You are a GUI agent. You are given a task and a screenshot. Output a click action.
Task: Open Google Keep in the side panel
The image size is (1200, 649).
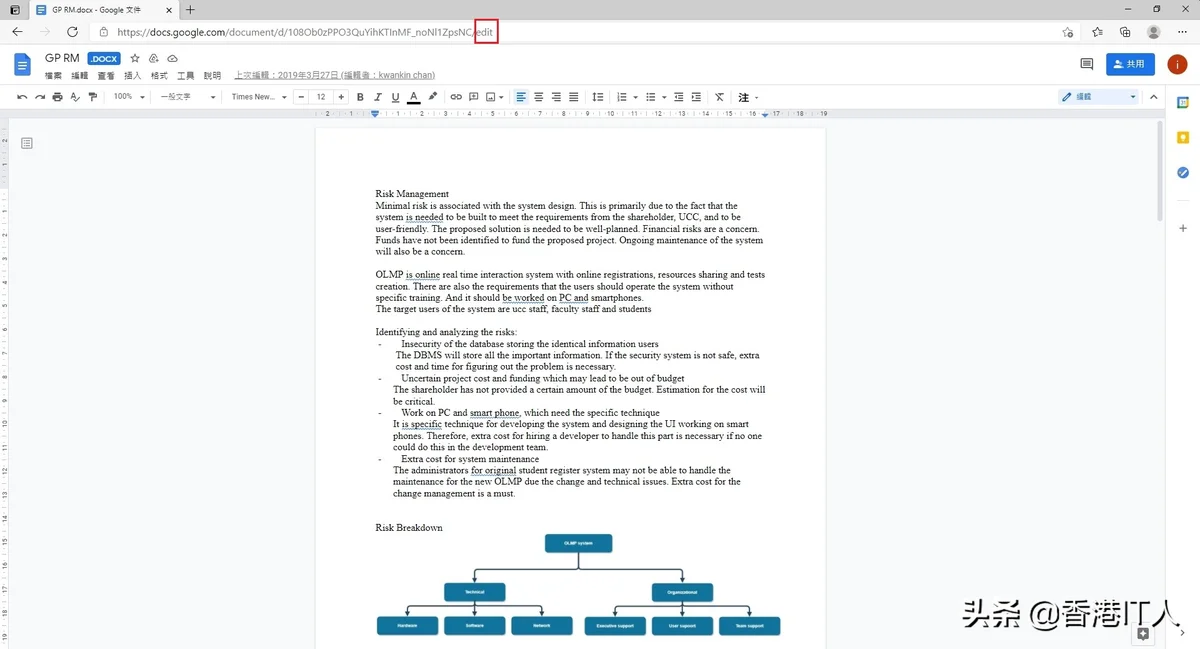point(1183,137)
